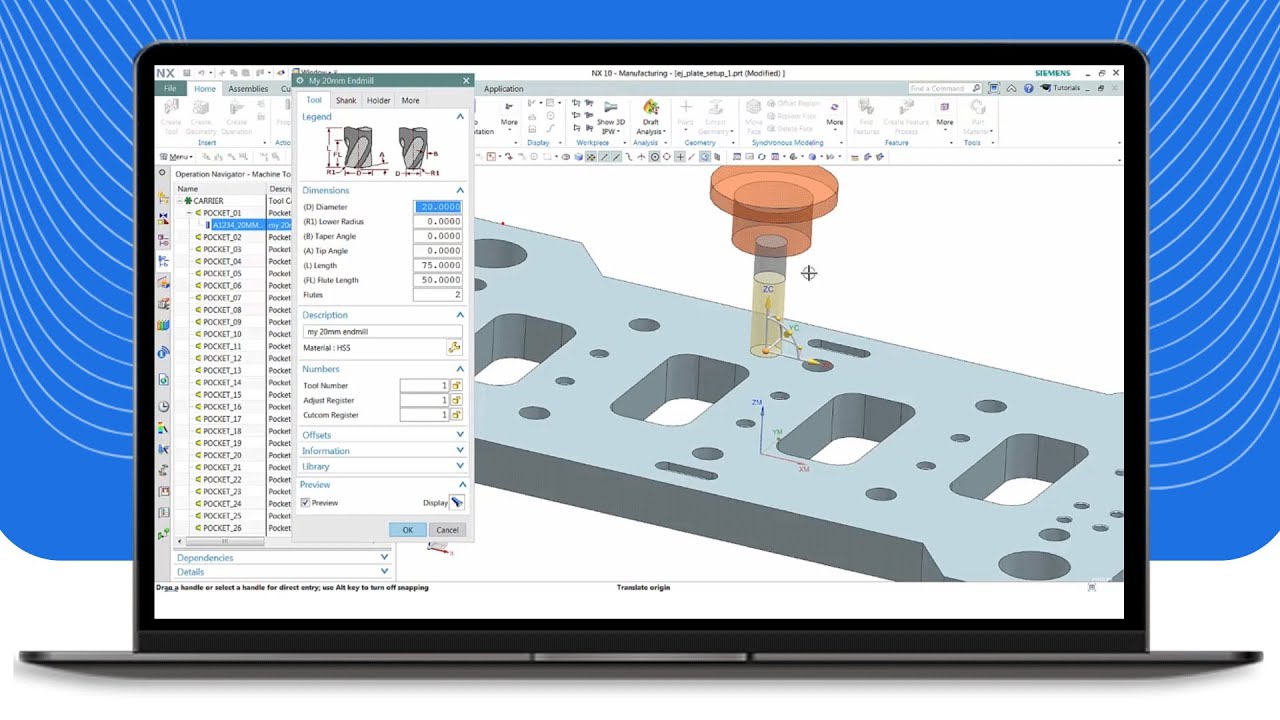Click lock icon beside Adjust Register

(x=457, y=400)
